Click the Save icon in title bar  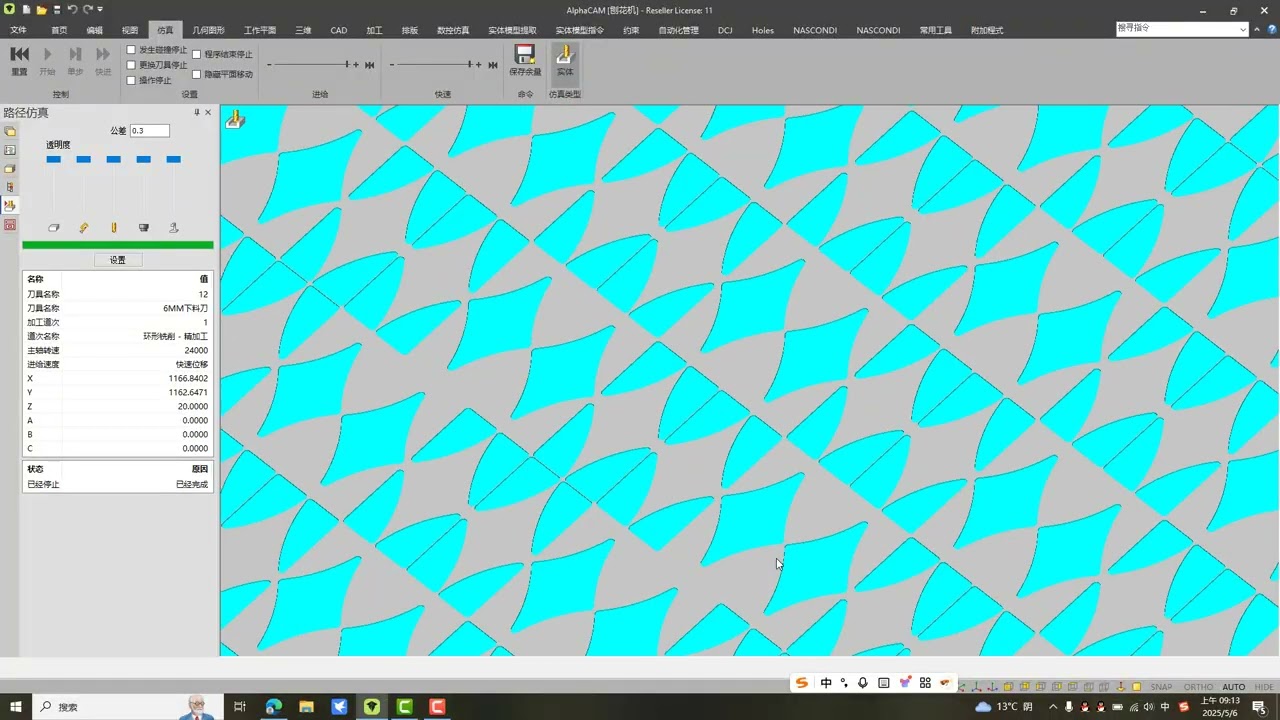coord(56,9)
